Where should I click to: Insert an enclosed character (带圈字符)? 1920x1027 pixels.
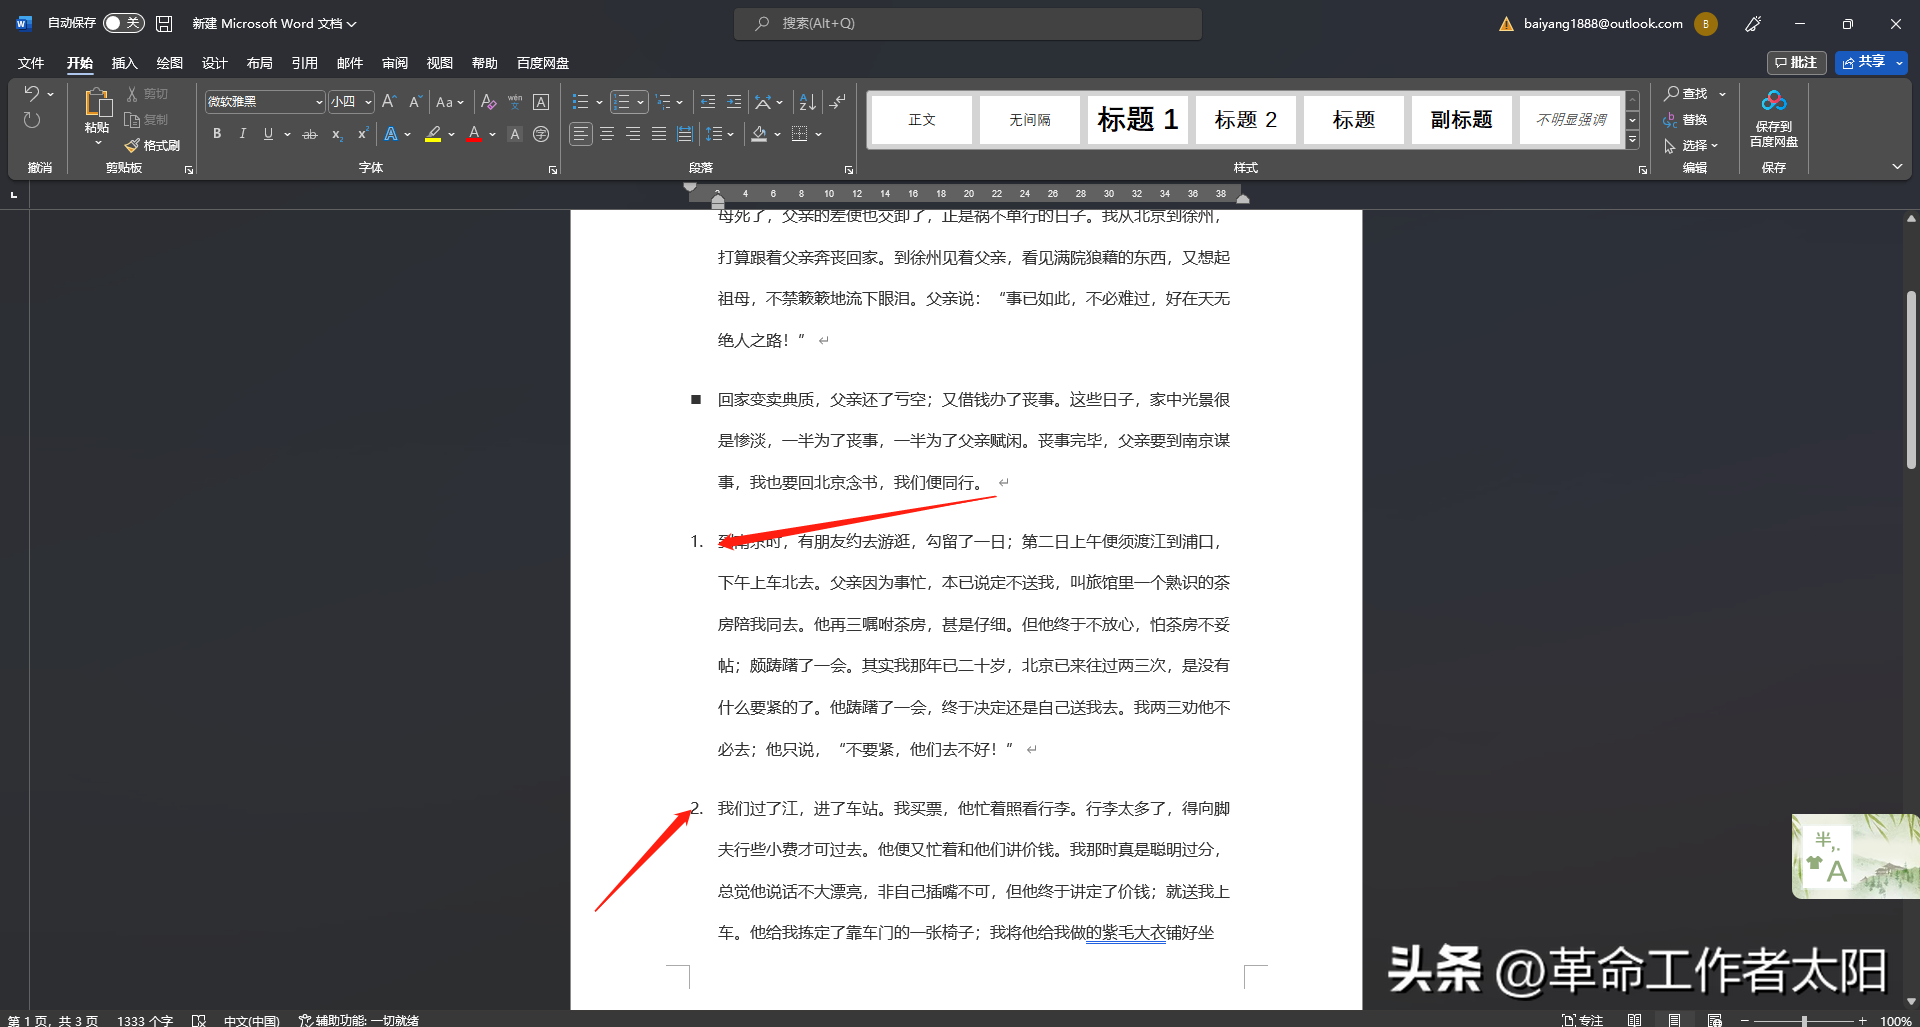541,134
